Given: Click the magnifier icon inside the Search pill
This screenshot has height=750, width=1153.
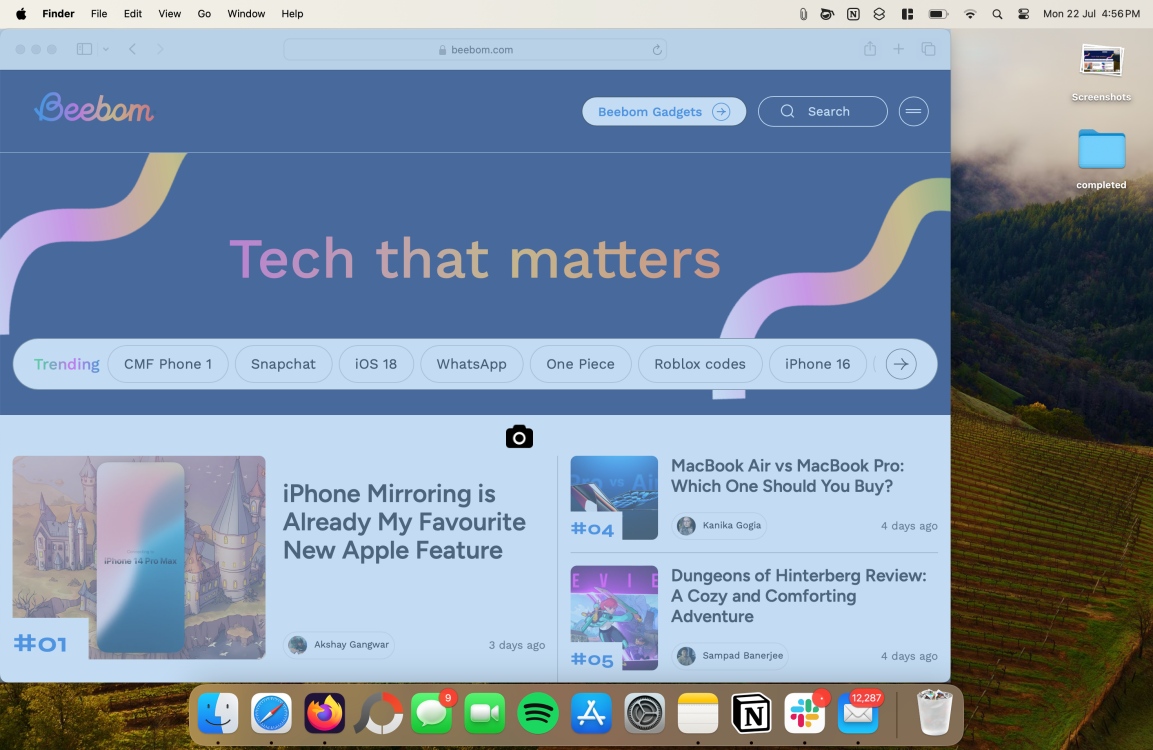Looking at the screenshot, I should click(x=788, y=111).
